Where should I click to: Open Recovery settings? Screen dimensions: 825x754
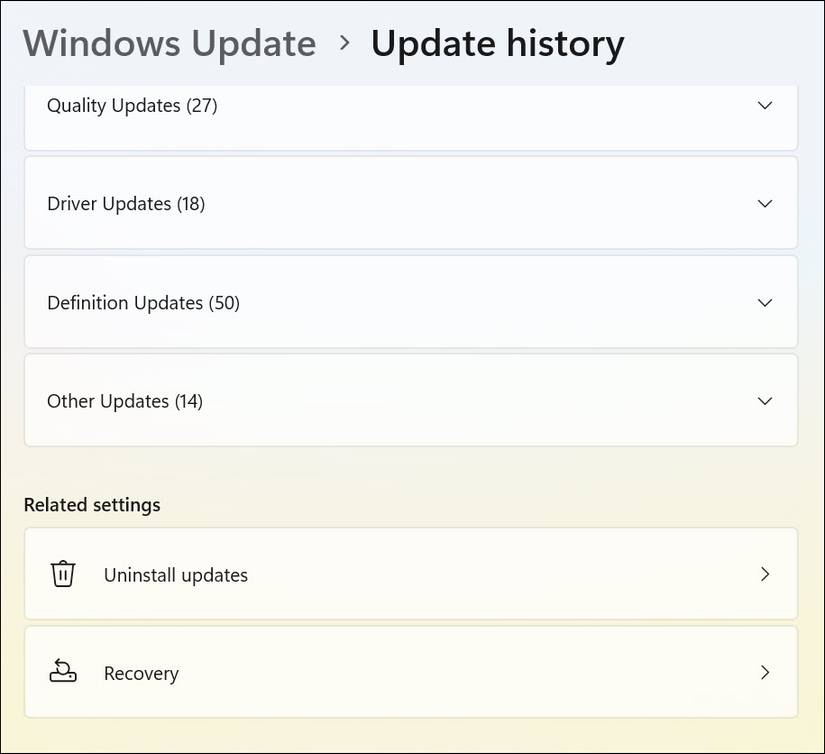coord(410,672)
